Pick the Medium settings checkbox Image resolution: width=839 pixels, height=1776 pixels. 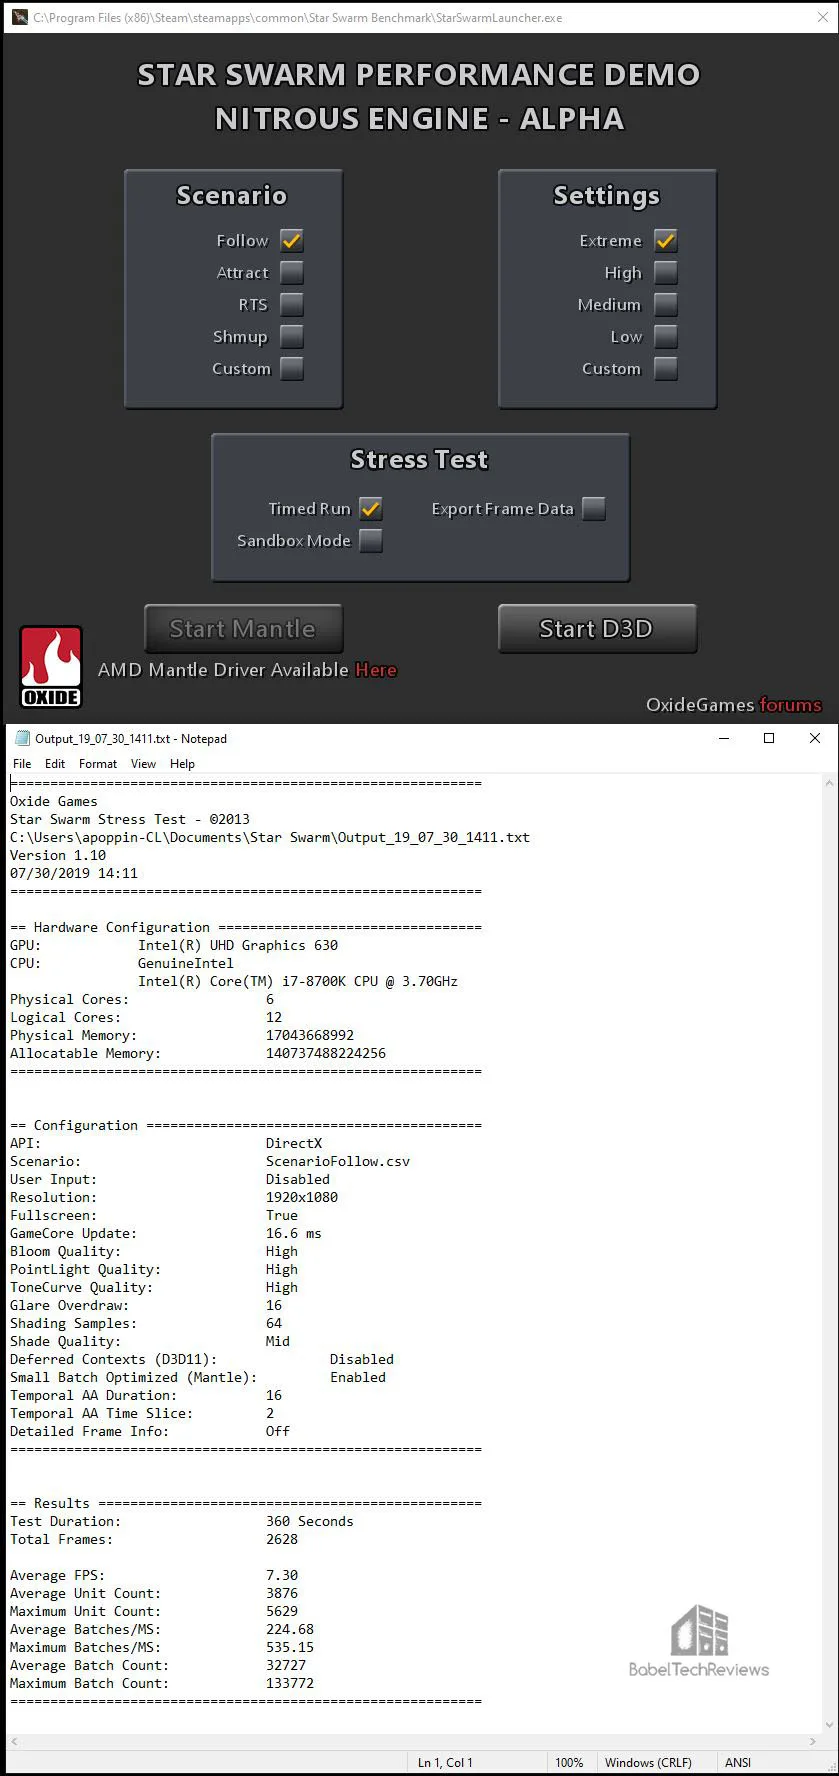click(665, 305)
